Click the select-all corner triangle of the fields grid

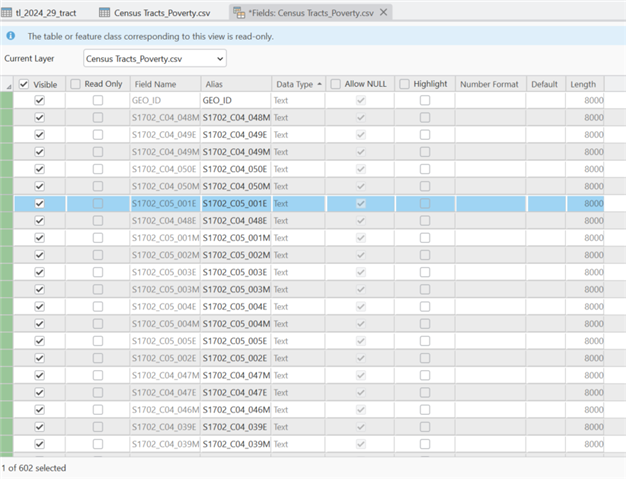[x=8, y=86]
